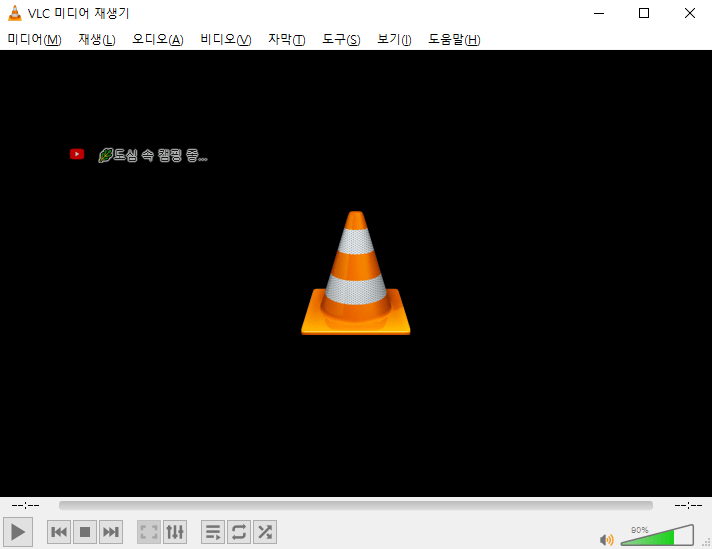This screenshot has width=712, height=549.
Task: Open the 도움말(H) menu
Action: [454, 40]
